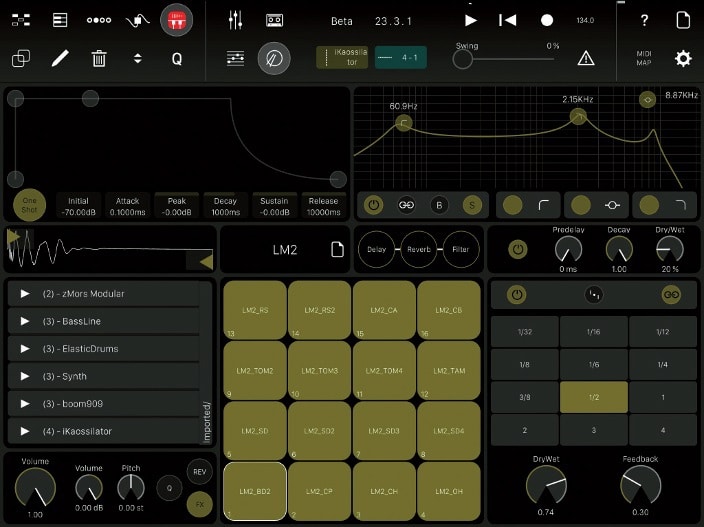Select the 1/16 delay time
The width and height of the screenshot is (704, 527).
click(x=594, y=332)
